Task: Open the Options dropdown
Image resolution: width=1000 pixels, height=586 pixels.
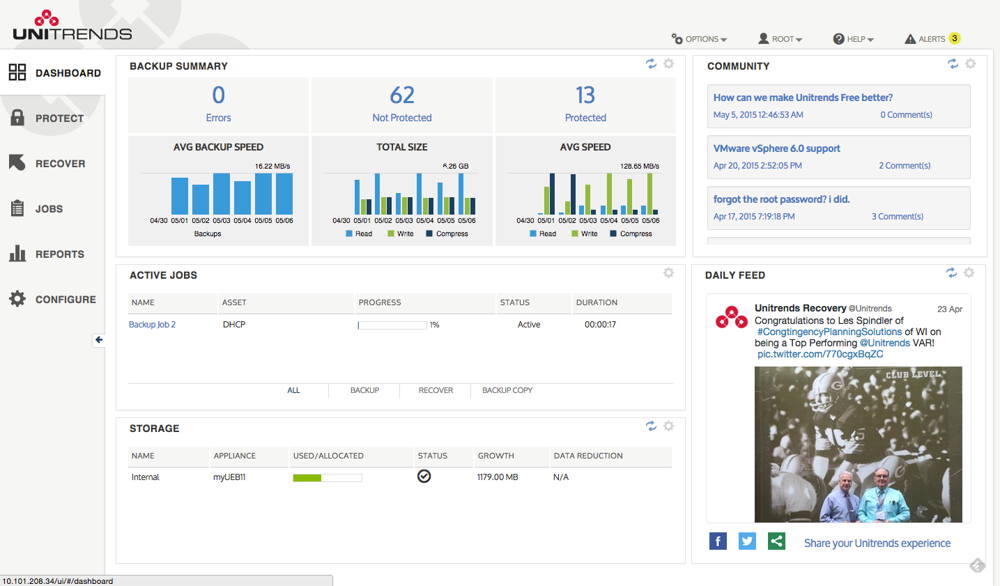Action: (698, 38)
